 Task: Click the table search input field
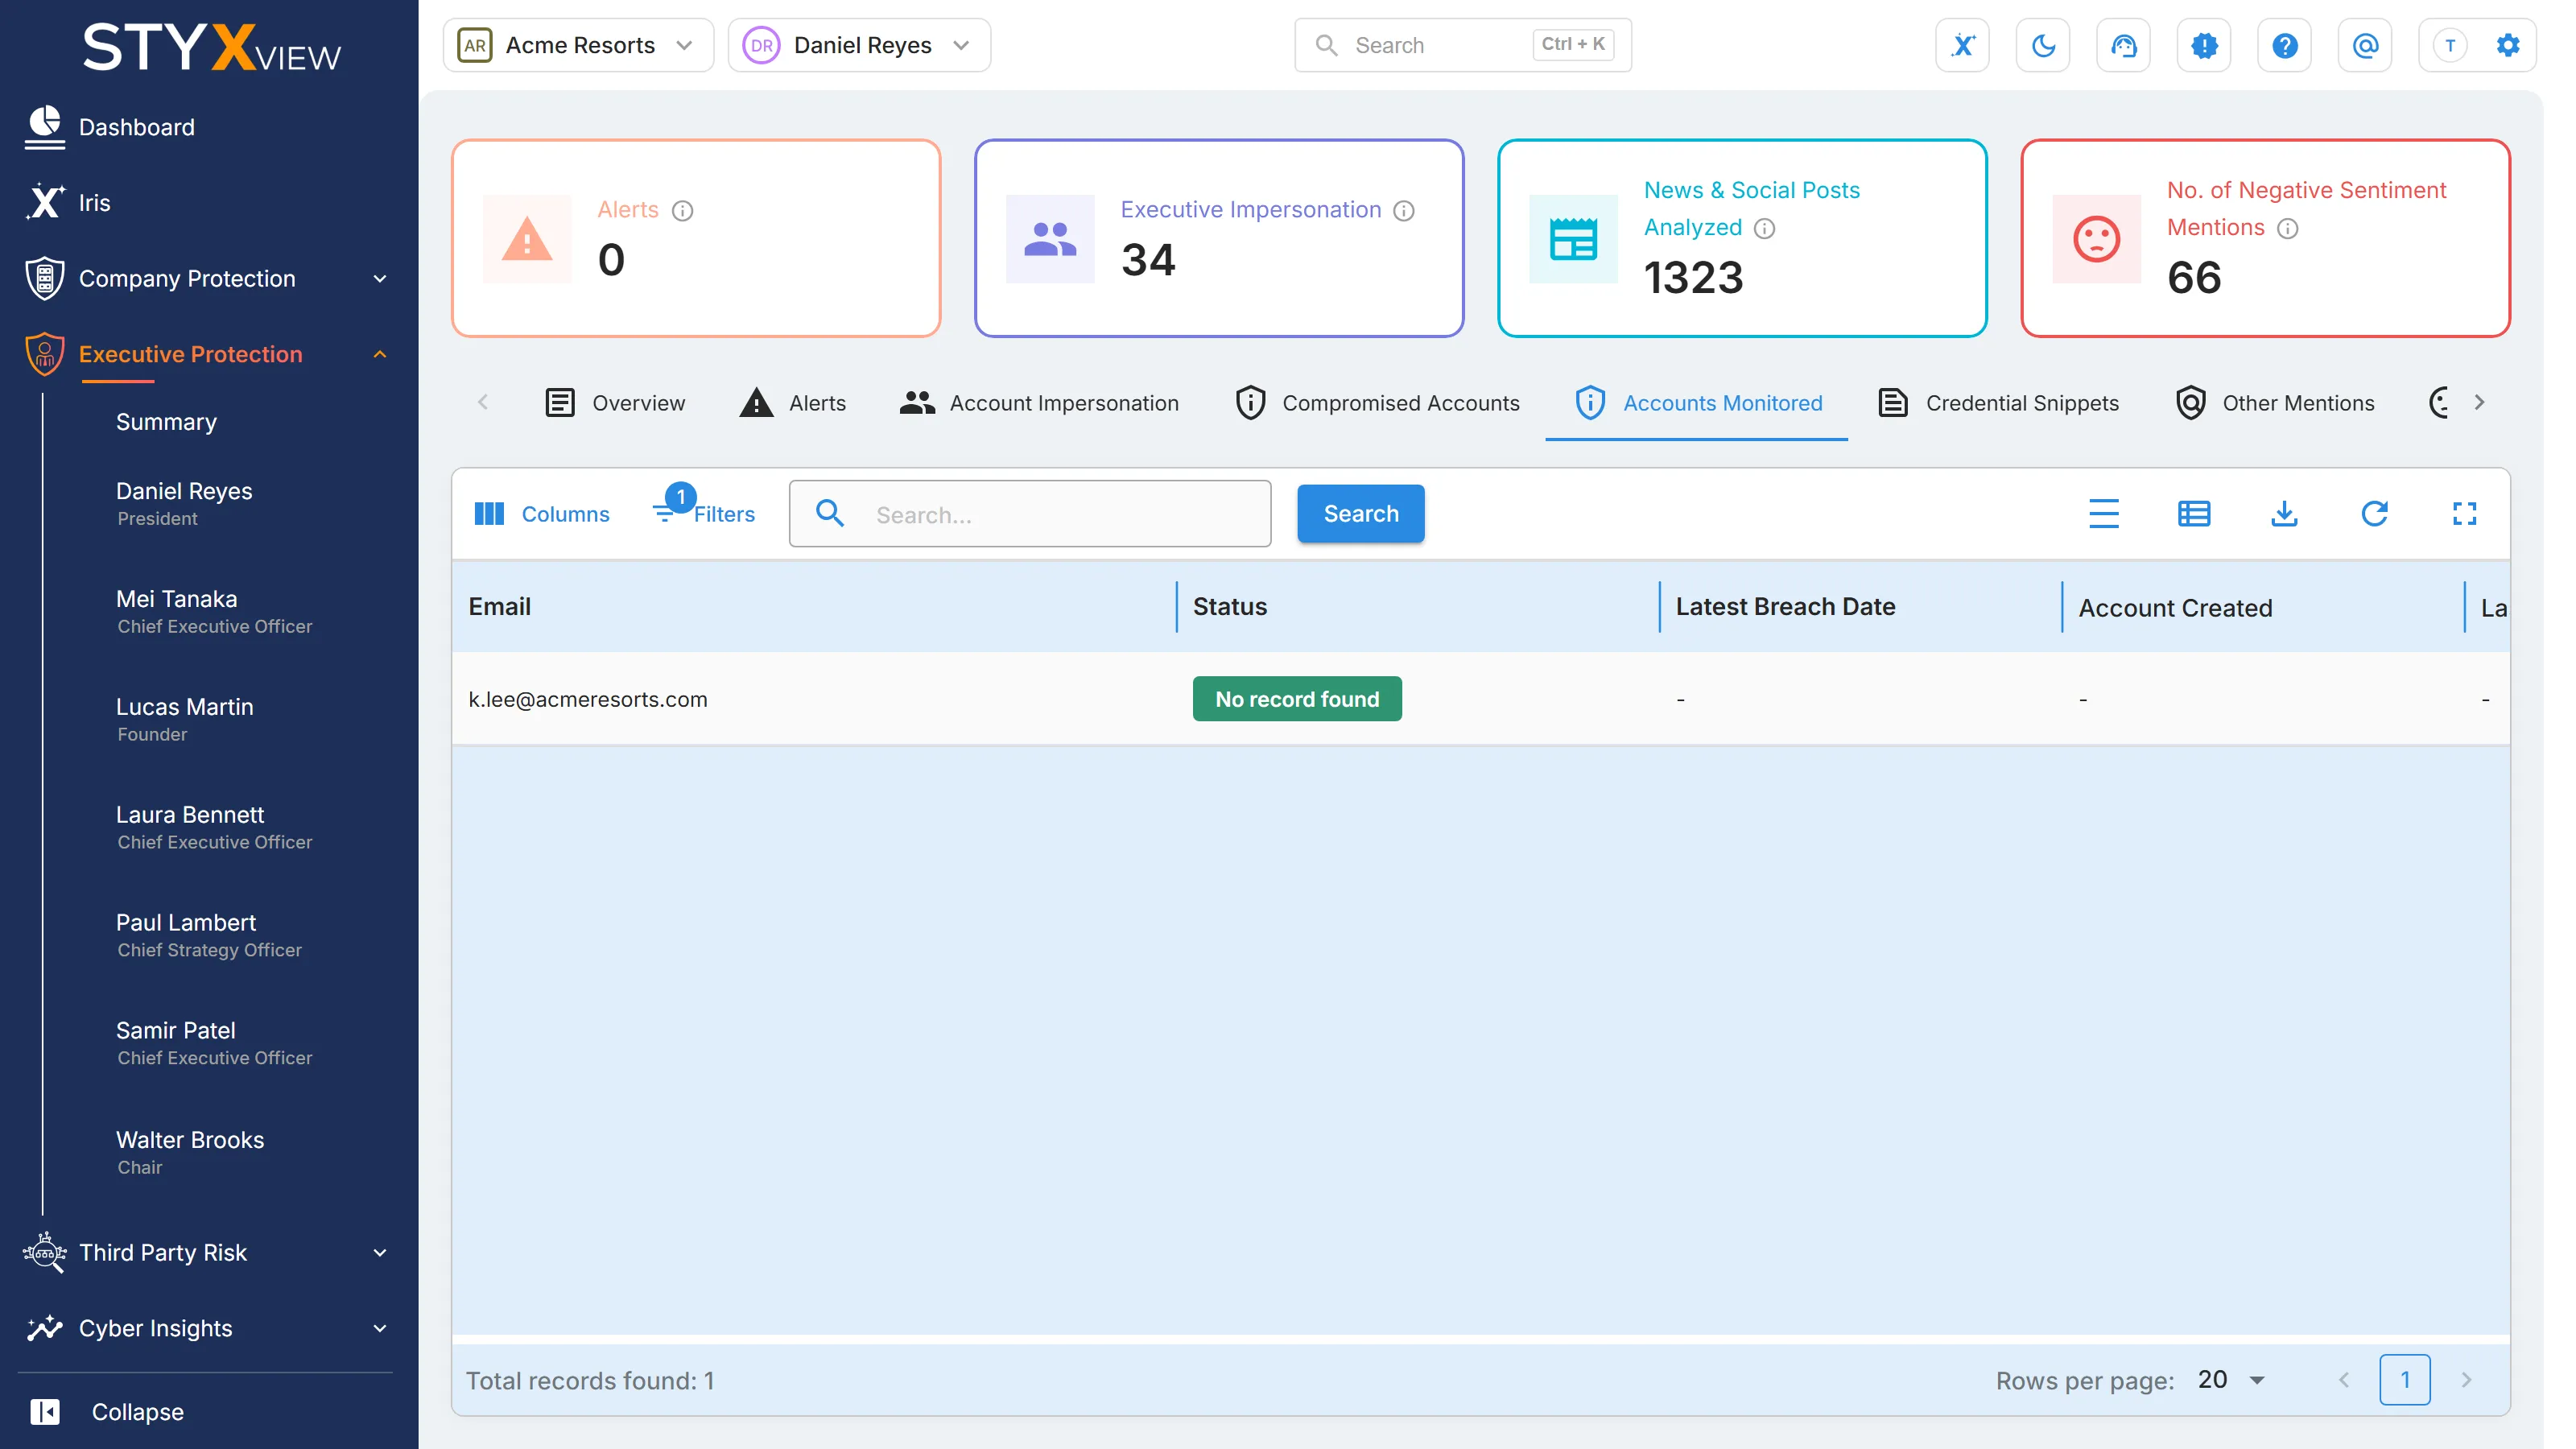click(1030, 514)
